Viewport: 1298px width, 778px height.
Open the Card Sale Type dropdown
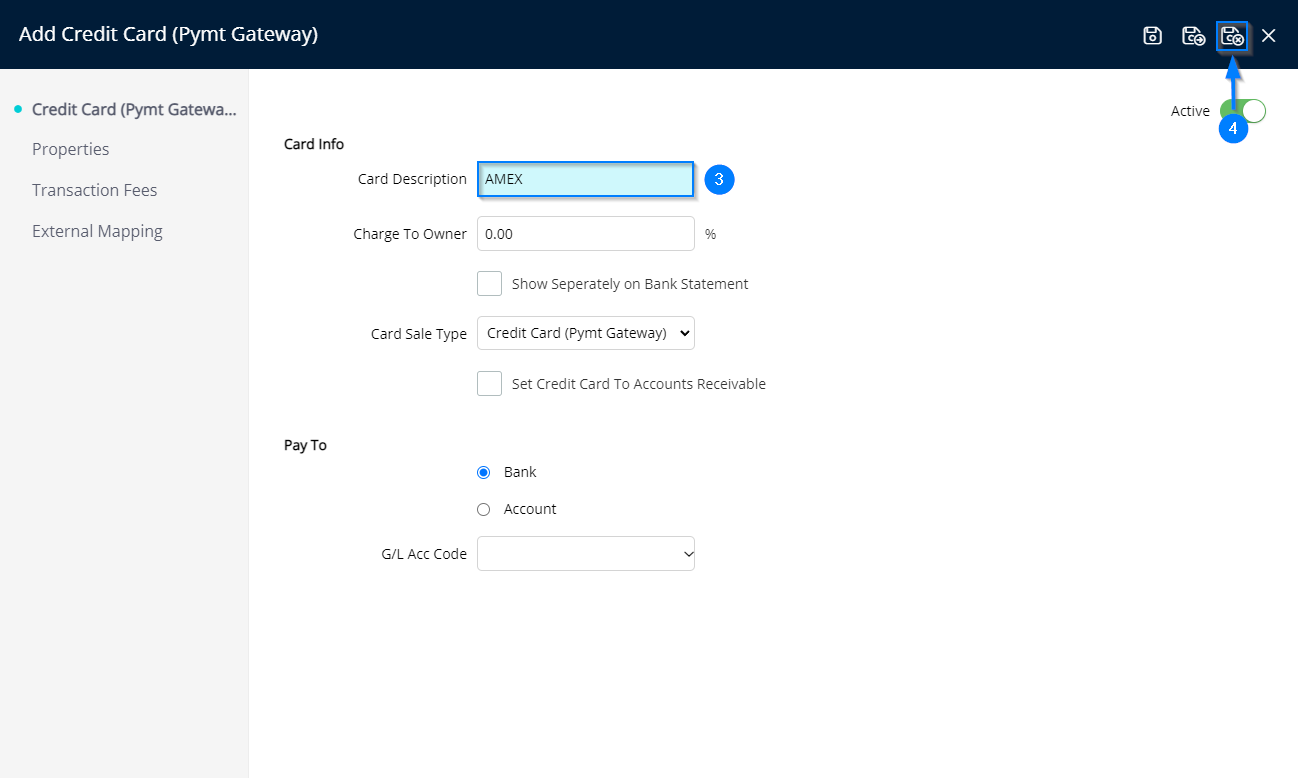point(585,333)
